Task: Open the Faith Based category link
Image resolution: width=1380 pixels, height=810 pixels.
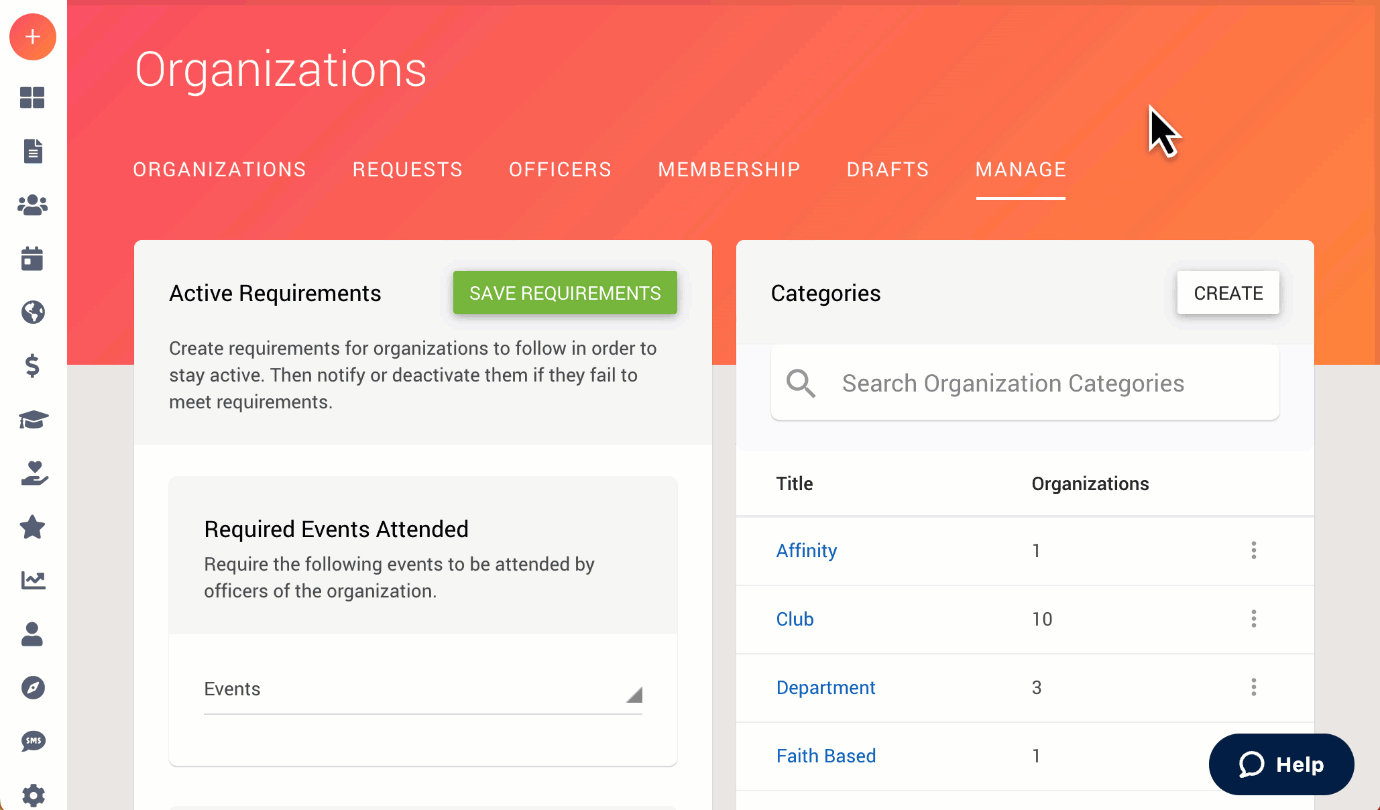Action: click(826, 756)
